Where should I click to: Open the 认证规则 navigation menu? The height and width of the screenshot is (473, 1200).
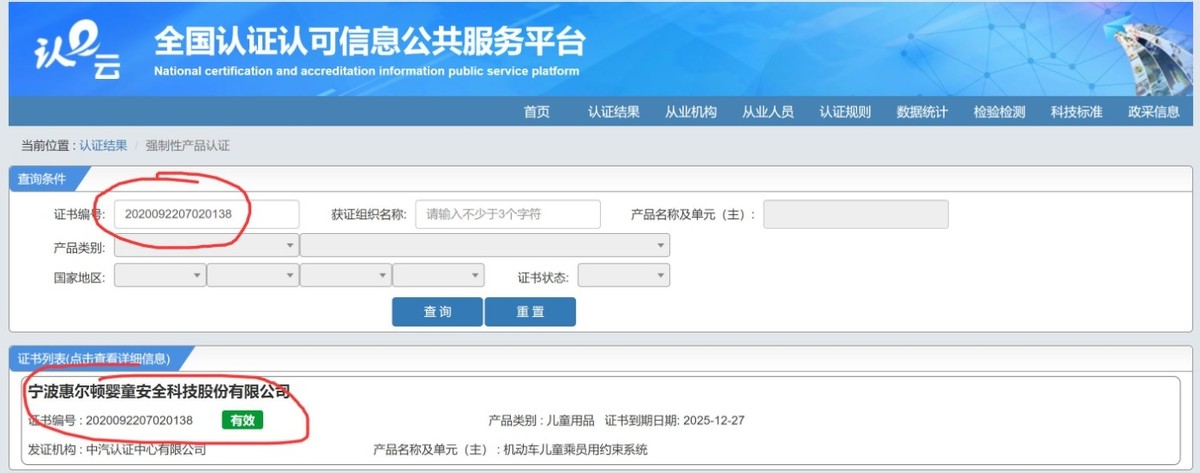[x=845, y=112]
